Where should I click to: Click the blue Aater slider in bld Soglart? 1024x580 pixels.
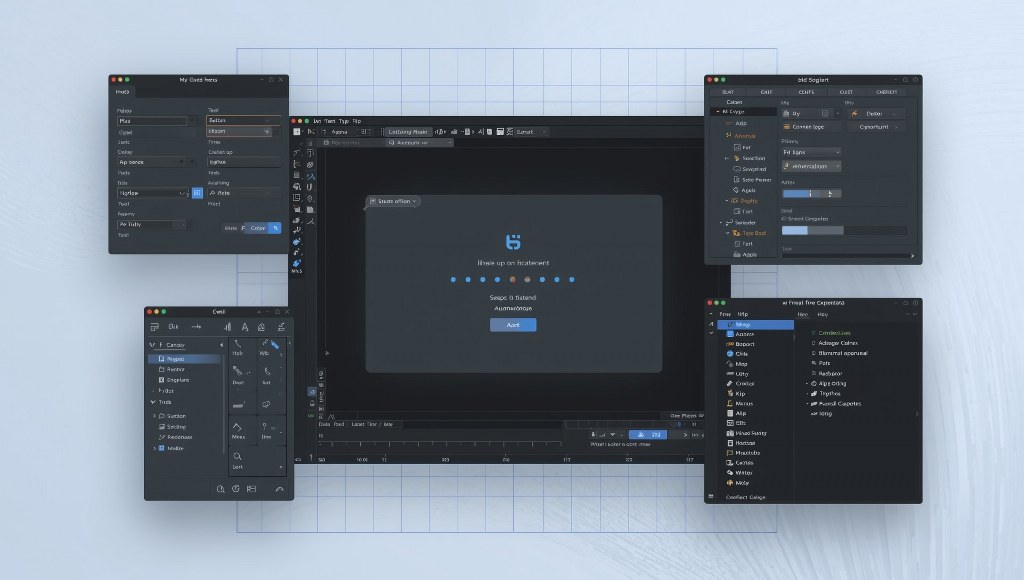tap(811, 193)
